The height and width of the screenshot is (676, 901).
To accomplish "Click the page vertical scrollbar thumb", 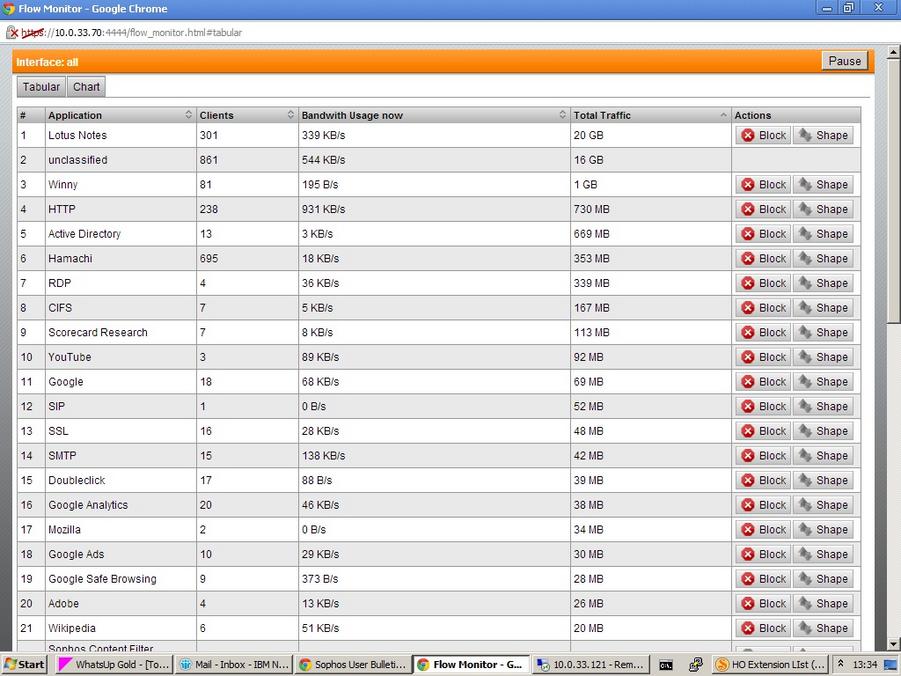I will [x=894, y=190].
